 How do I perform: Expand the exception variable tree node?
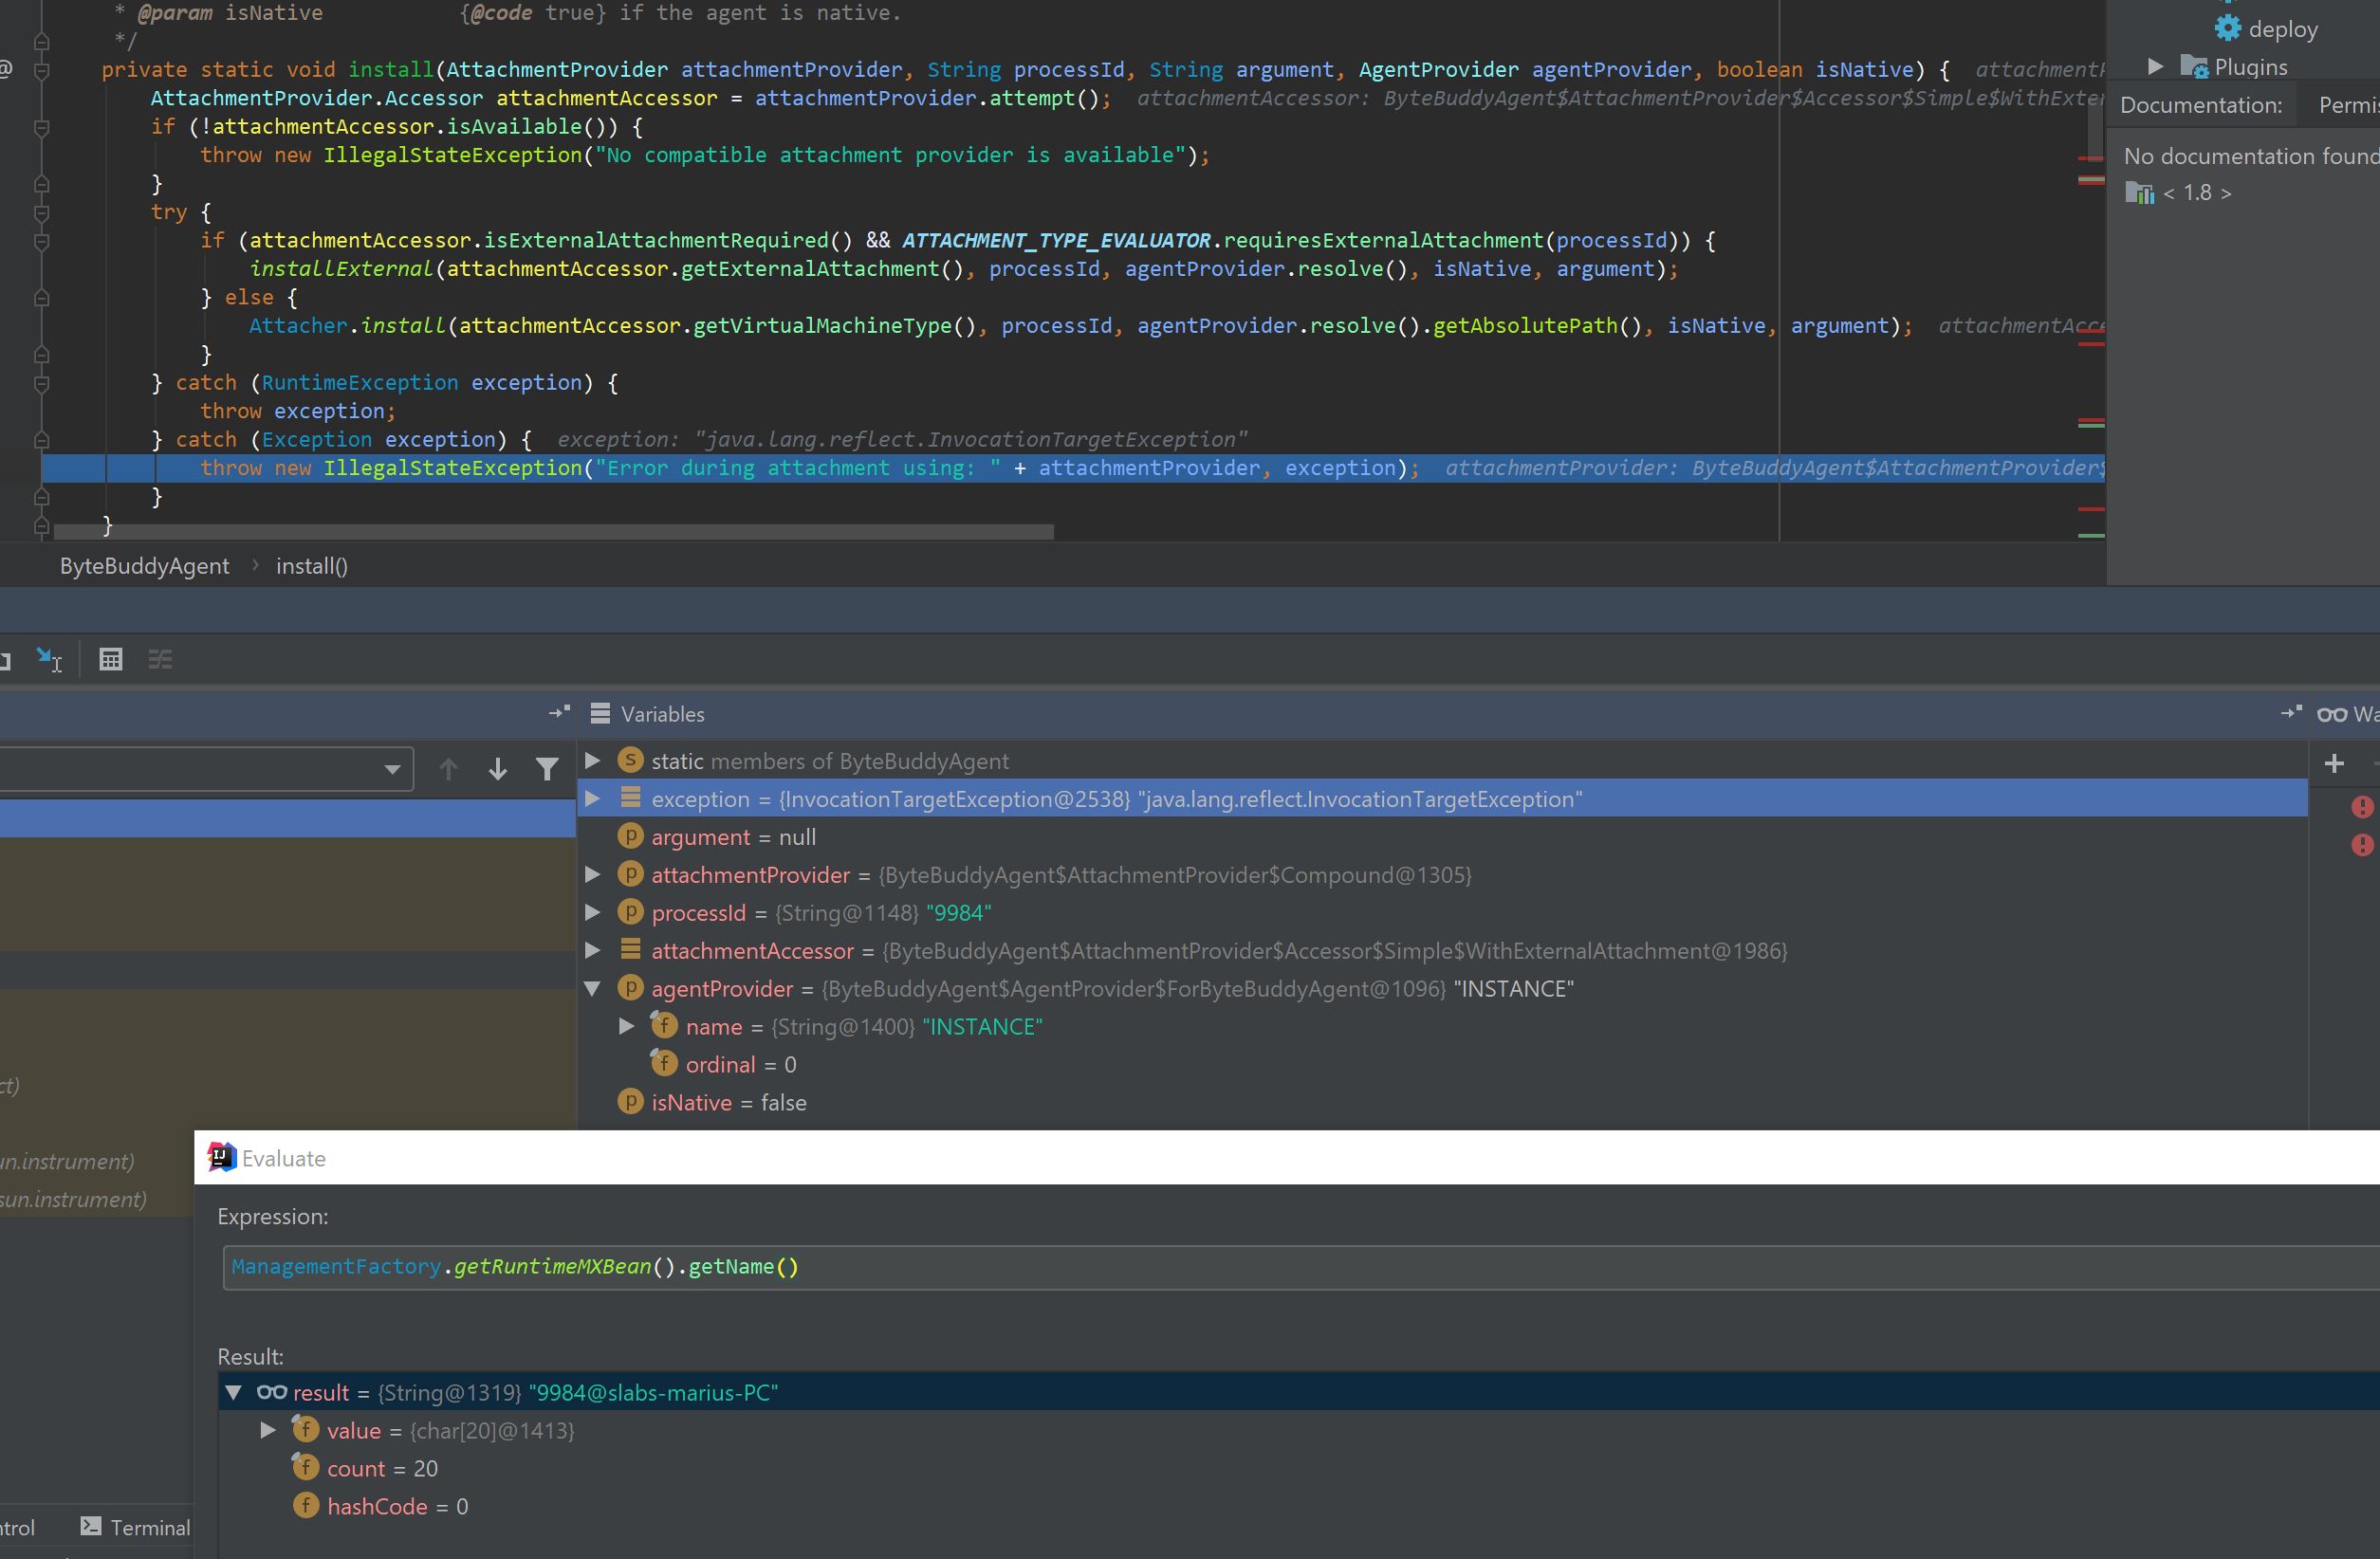[x=592, y=798]
